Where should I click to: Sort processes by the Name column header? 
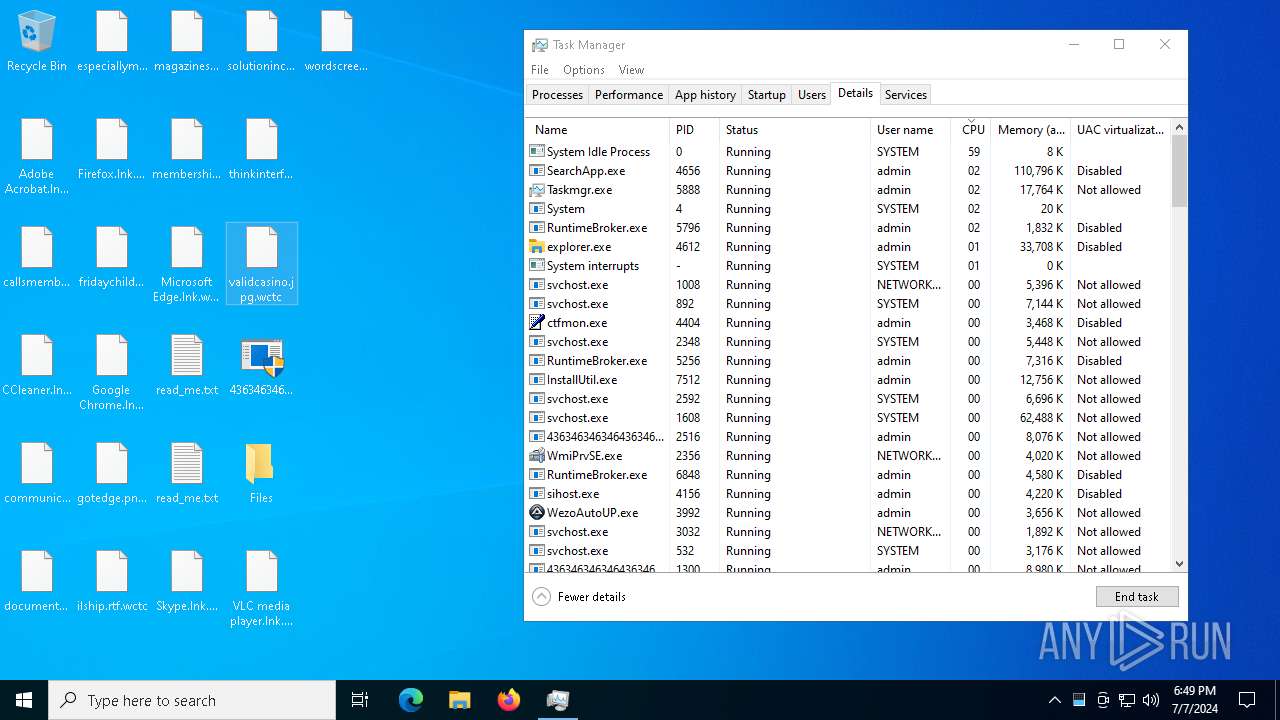coord(598,130)
